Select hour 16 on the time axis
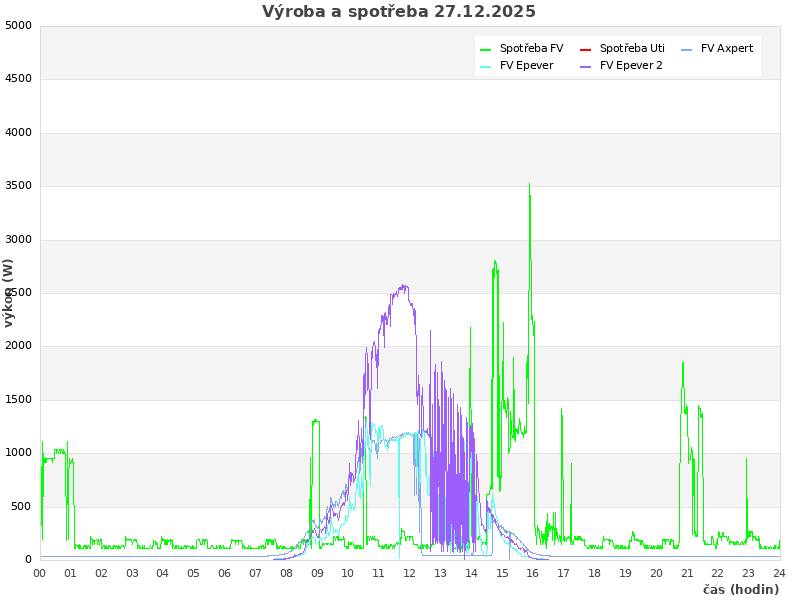Screen dimensions: 800x600 533,573
